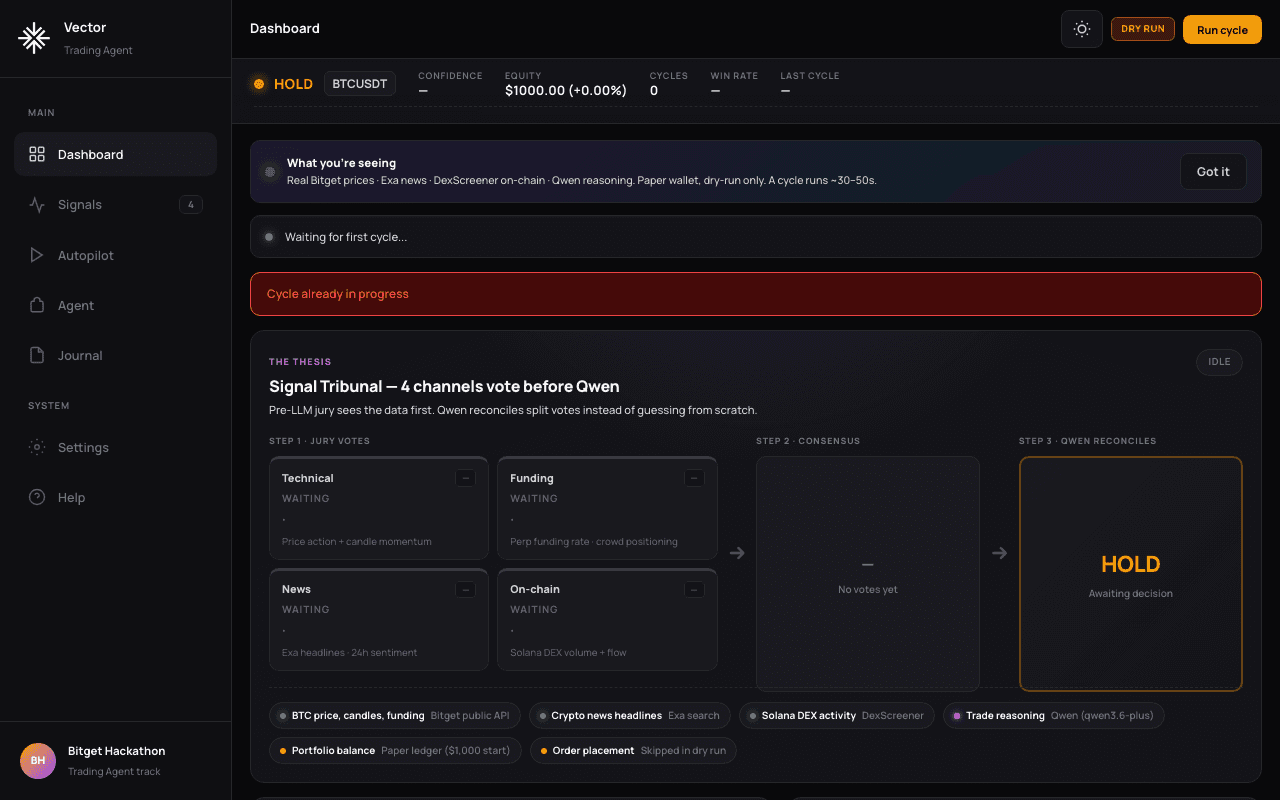Open the Bitget Hackathon profile name

117,751
